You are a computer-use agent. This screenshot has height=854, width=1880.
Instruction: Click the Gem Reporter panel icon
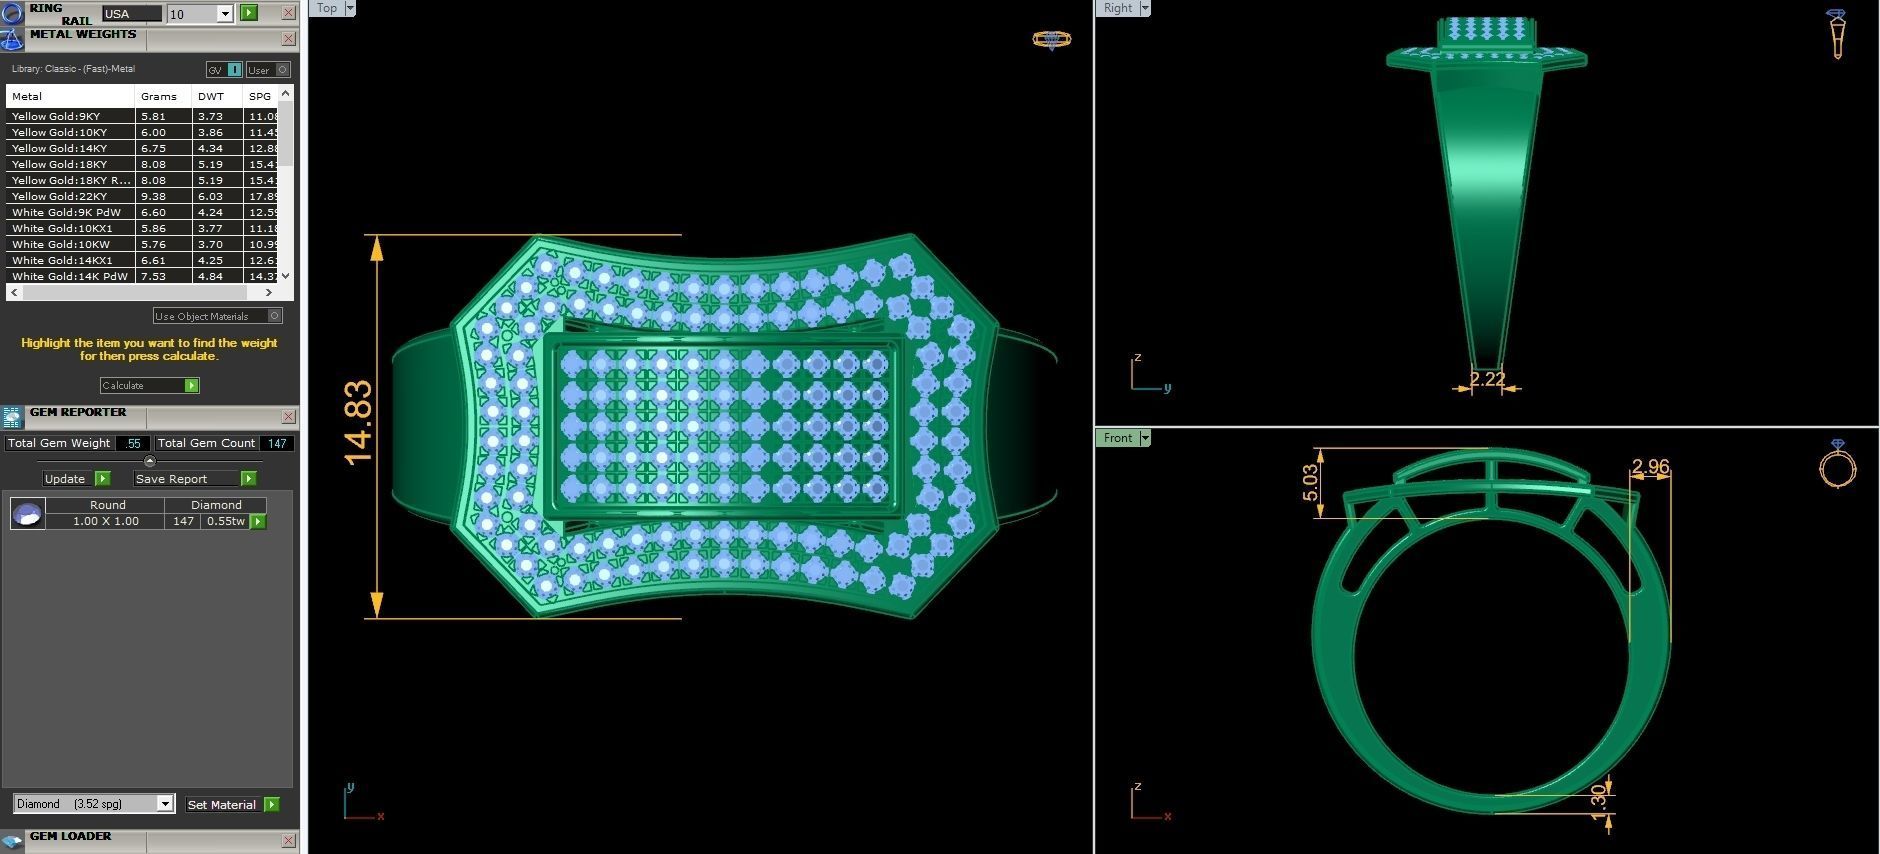pos(11,417)
